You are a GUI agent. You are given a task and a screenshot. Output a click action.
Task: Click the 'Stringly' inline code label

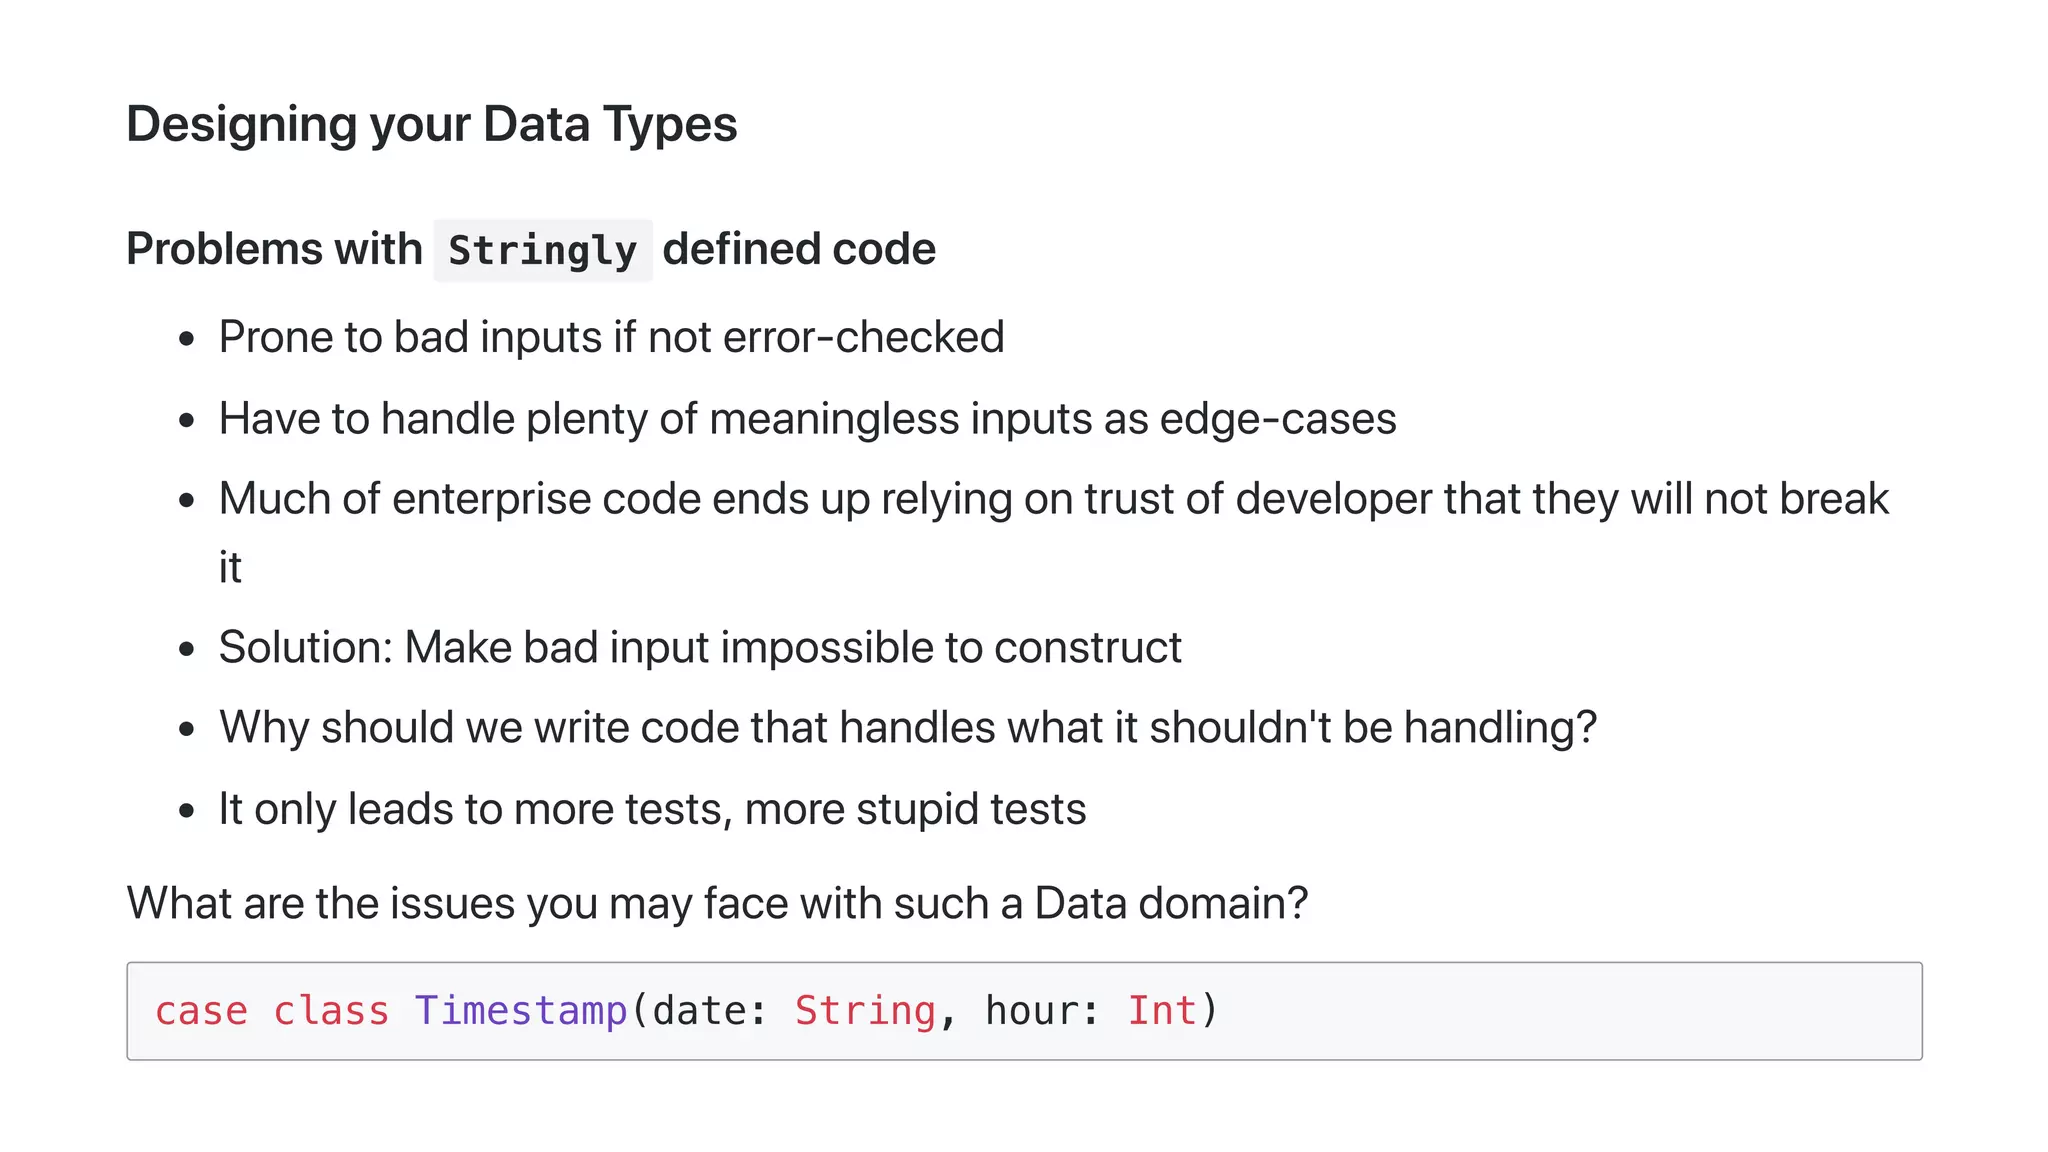542,250
